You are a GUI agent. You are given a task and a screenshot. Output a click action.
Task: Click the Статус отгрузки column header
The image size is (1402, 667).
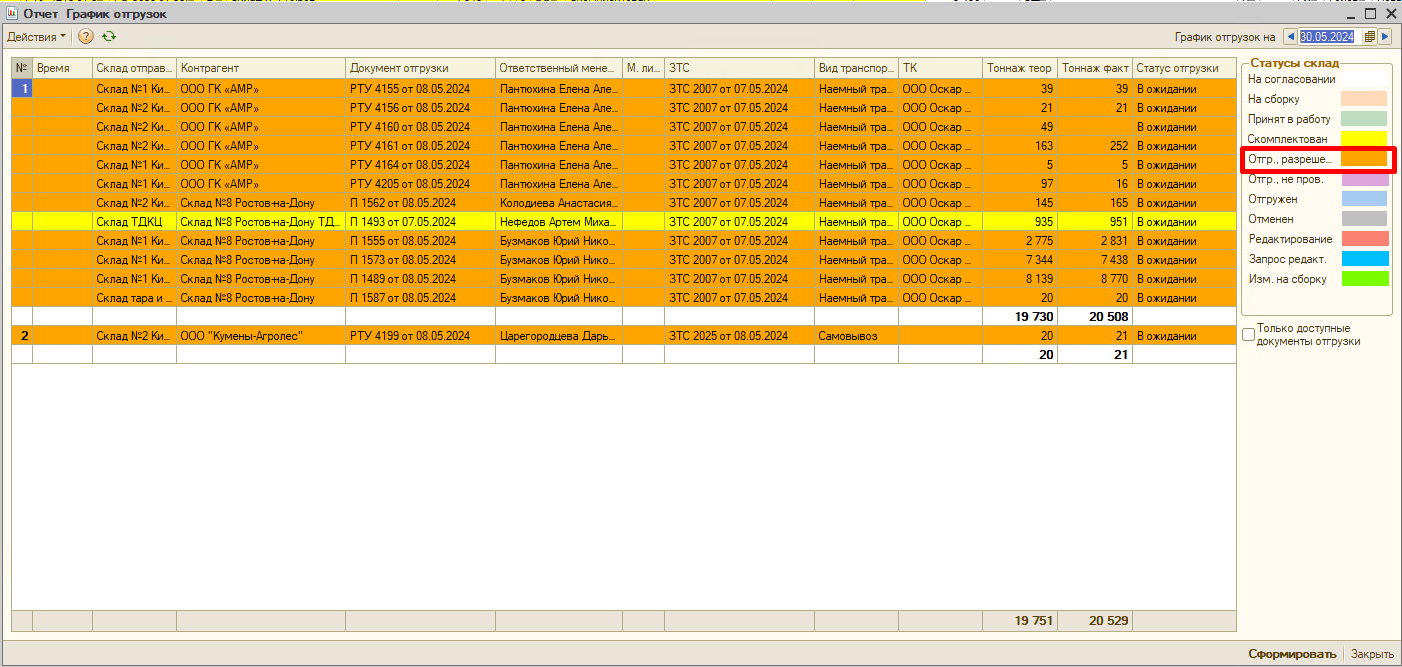click(x=1184, y=68)
